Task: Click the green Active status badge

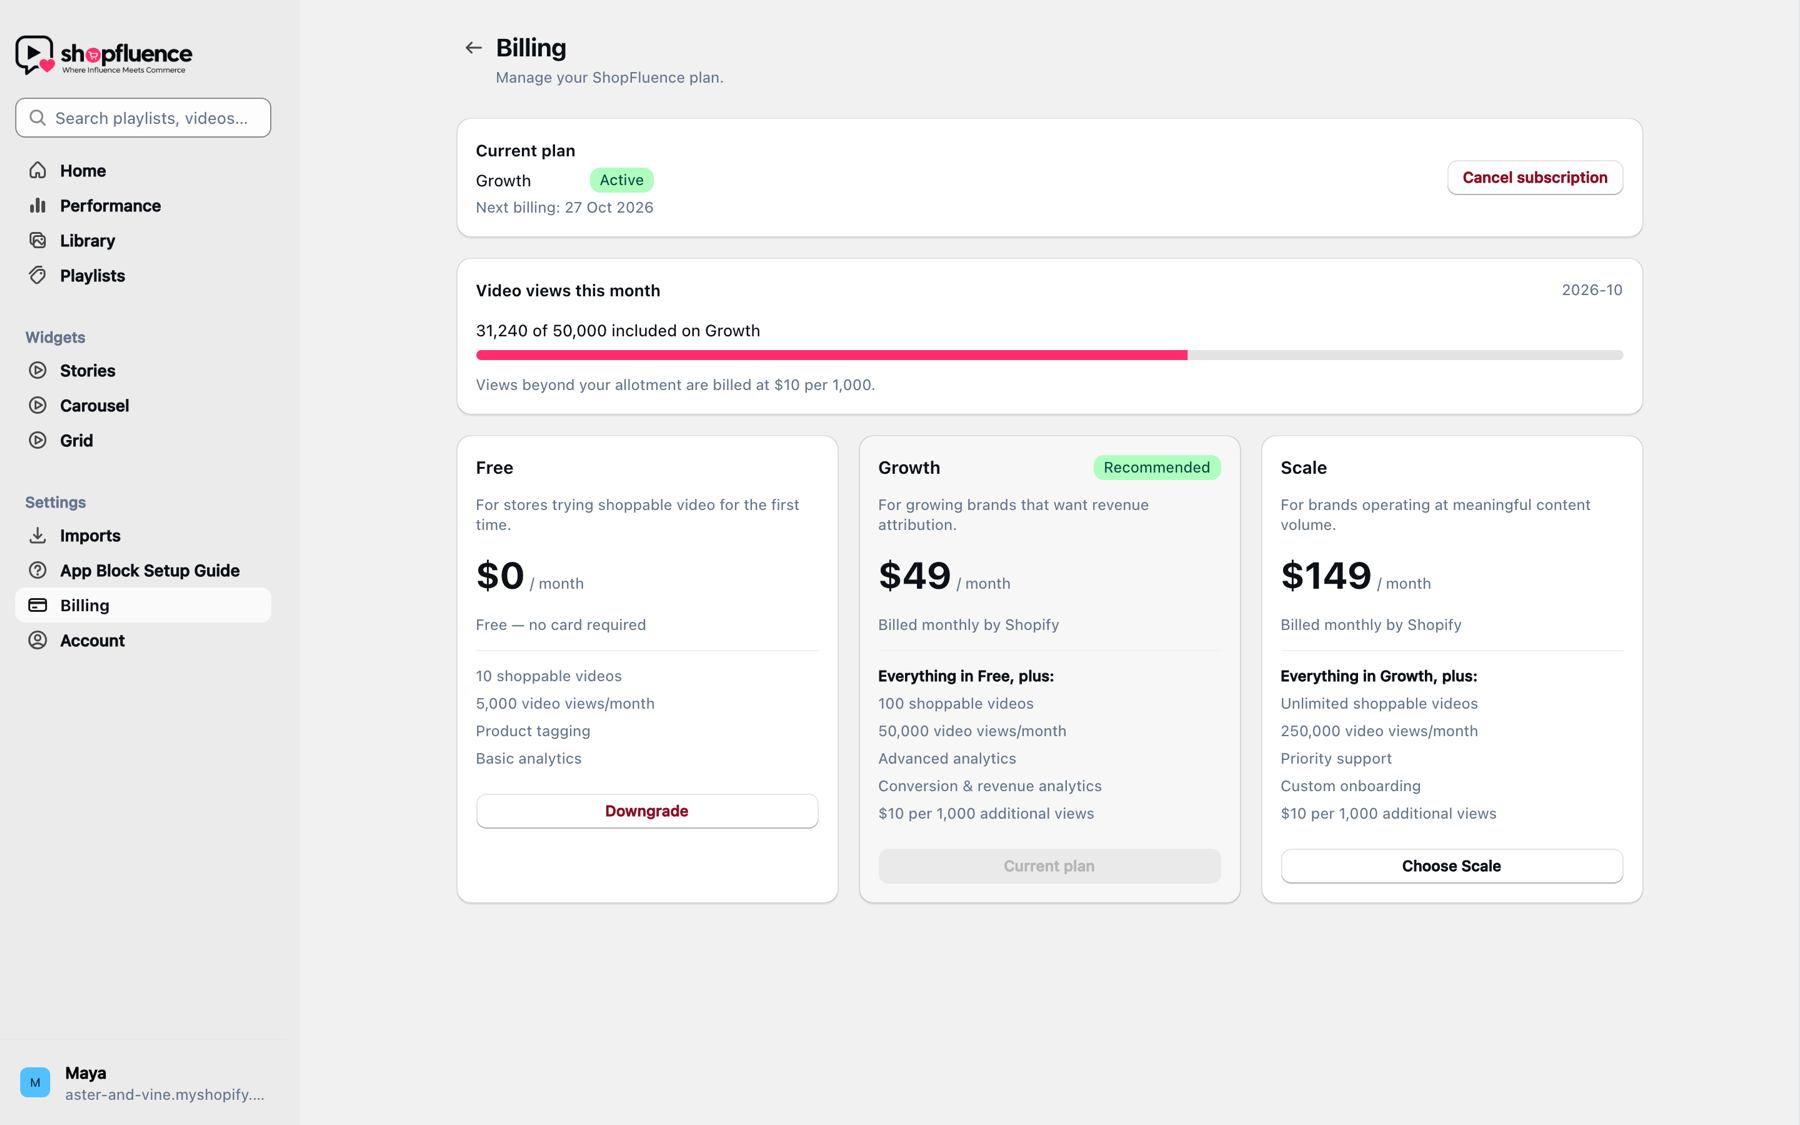Action: [x=621, y=180]
